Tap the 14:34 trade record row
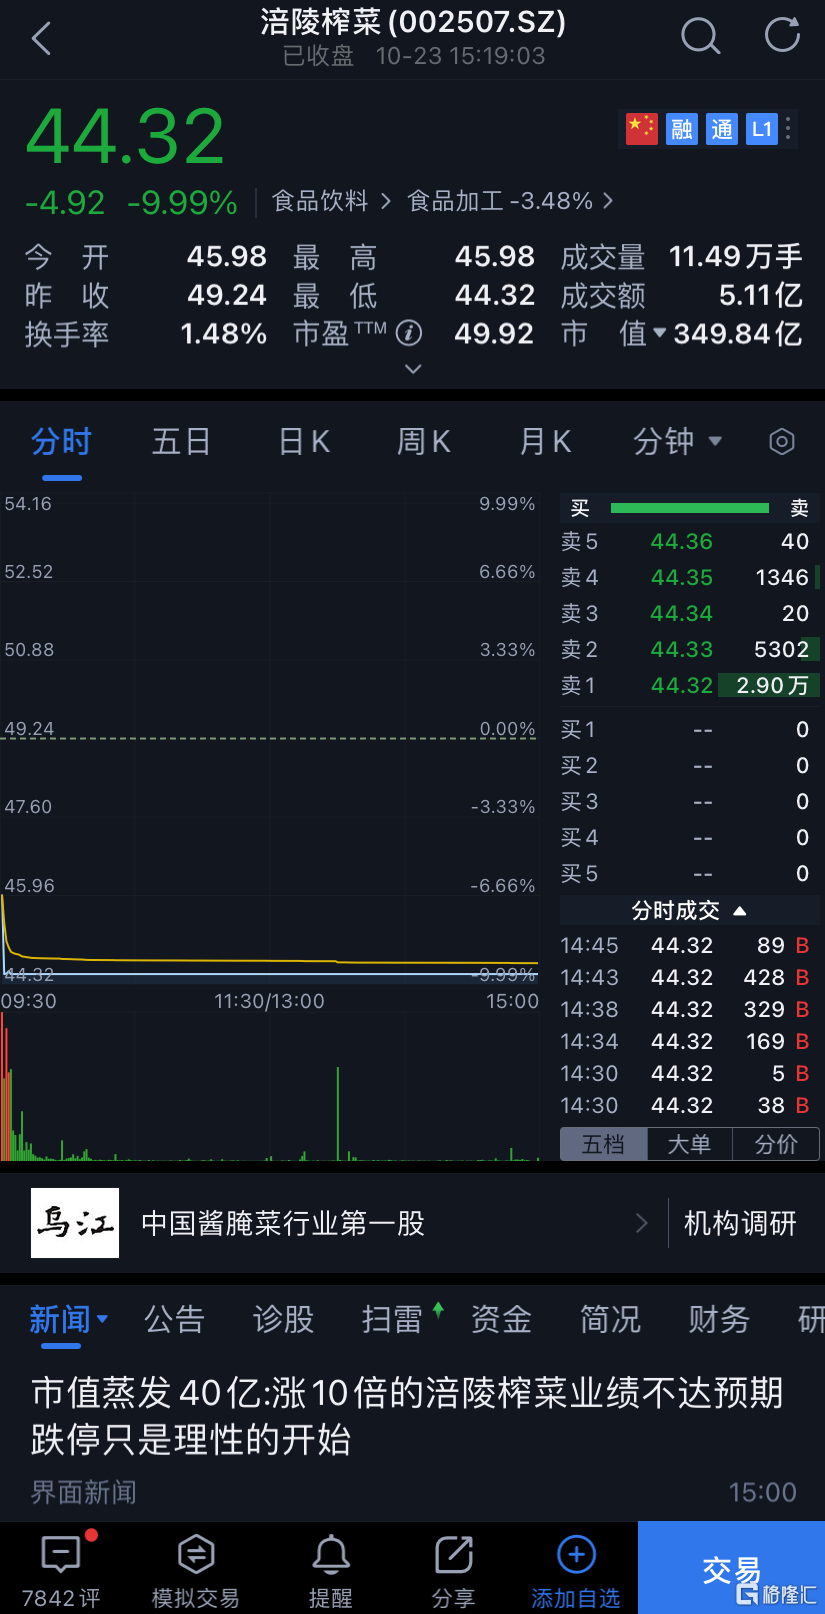The height and width of the screenshot is (1614, 825). point(690,1041)
